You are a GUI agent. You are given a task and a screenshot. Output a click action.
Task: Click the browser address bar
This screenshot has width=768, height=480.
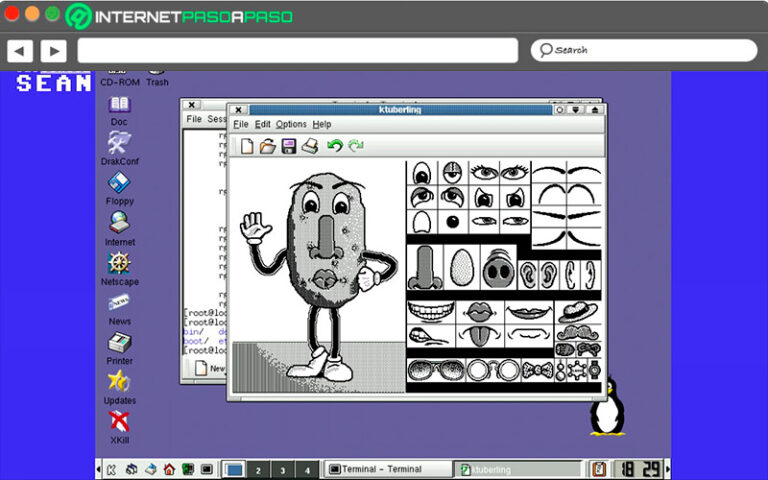pyautogui.click(x=297, y=50)
